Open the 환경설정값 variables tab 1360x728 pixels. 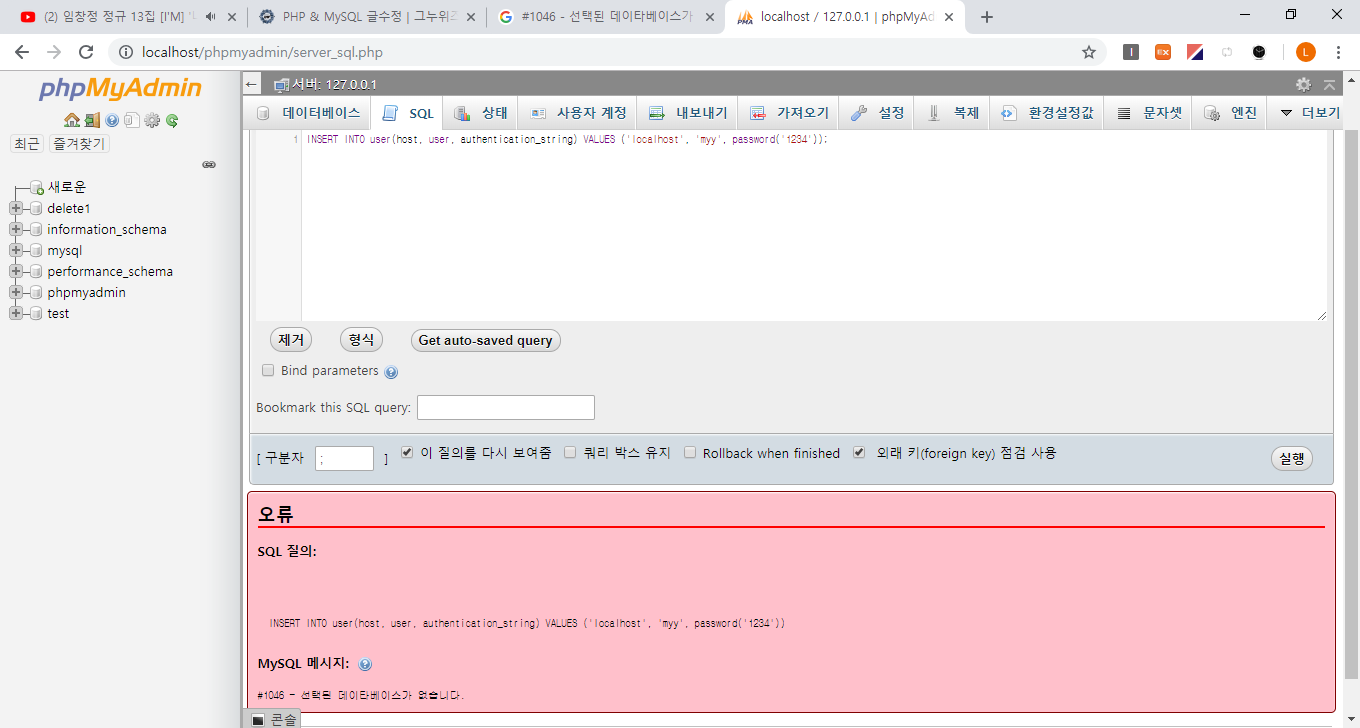(x=1047, y=113)
